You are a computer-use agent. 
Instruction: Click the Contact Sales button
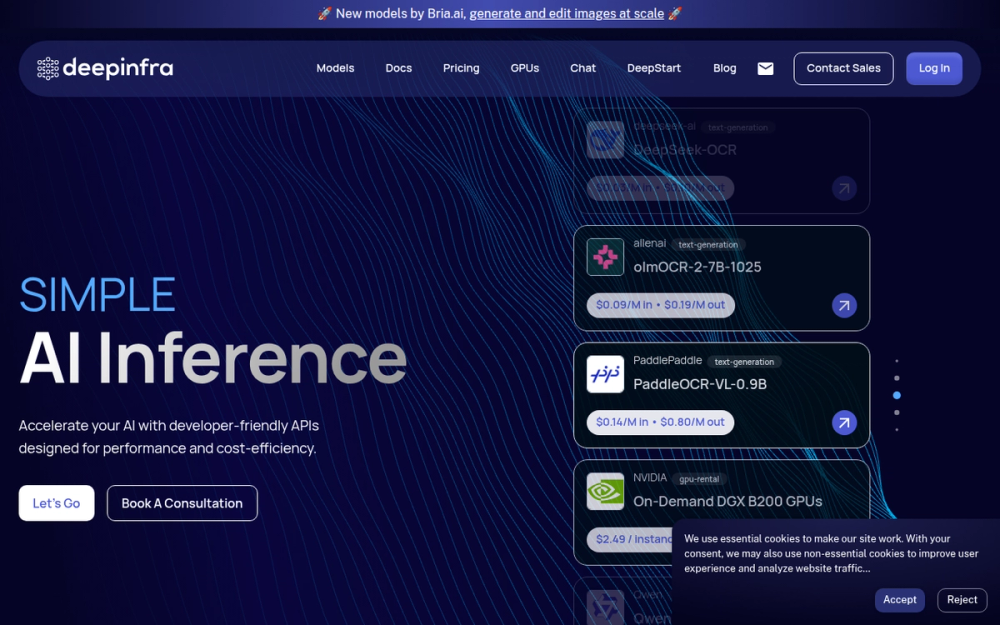pos(843,68)
